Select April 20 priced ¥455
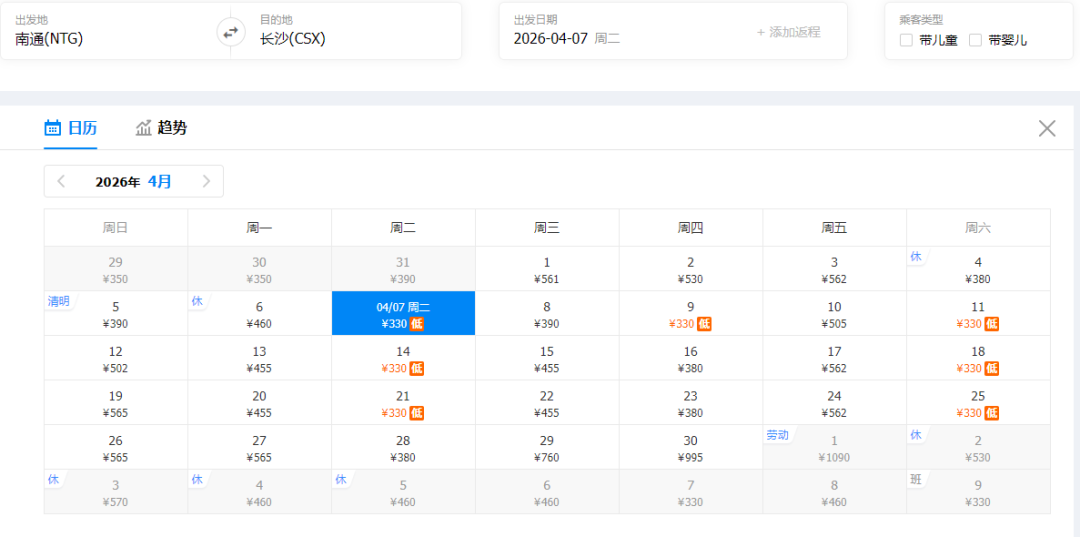The image size is (1080, 537). [x=260, y=403]
